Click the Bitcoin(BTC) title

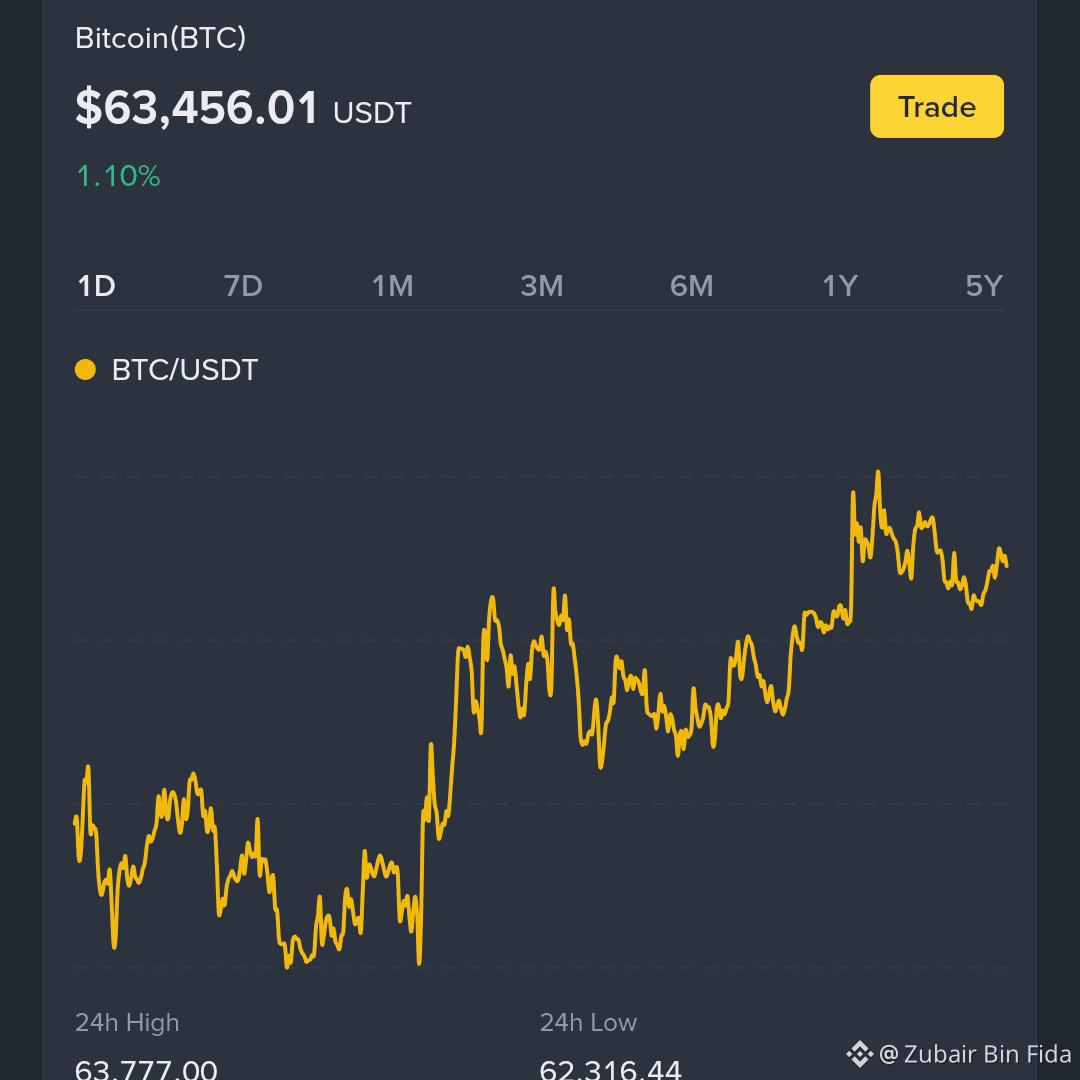[160, 38]
